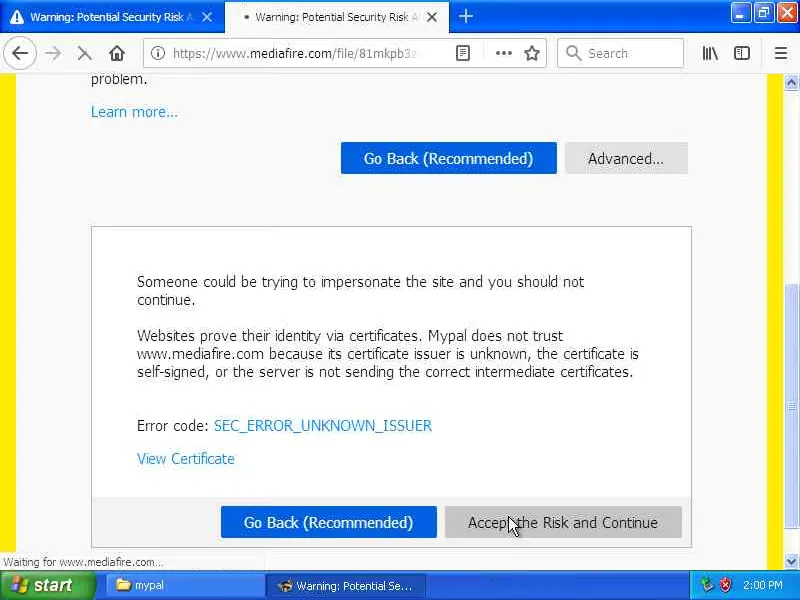
Task: Go to the Home page icon
Action: [x=117, y=53]
